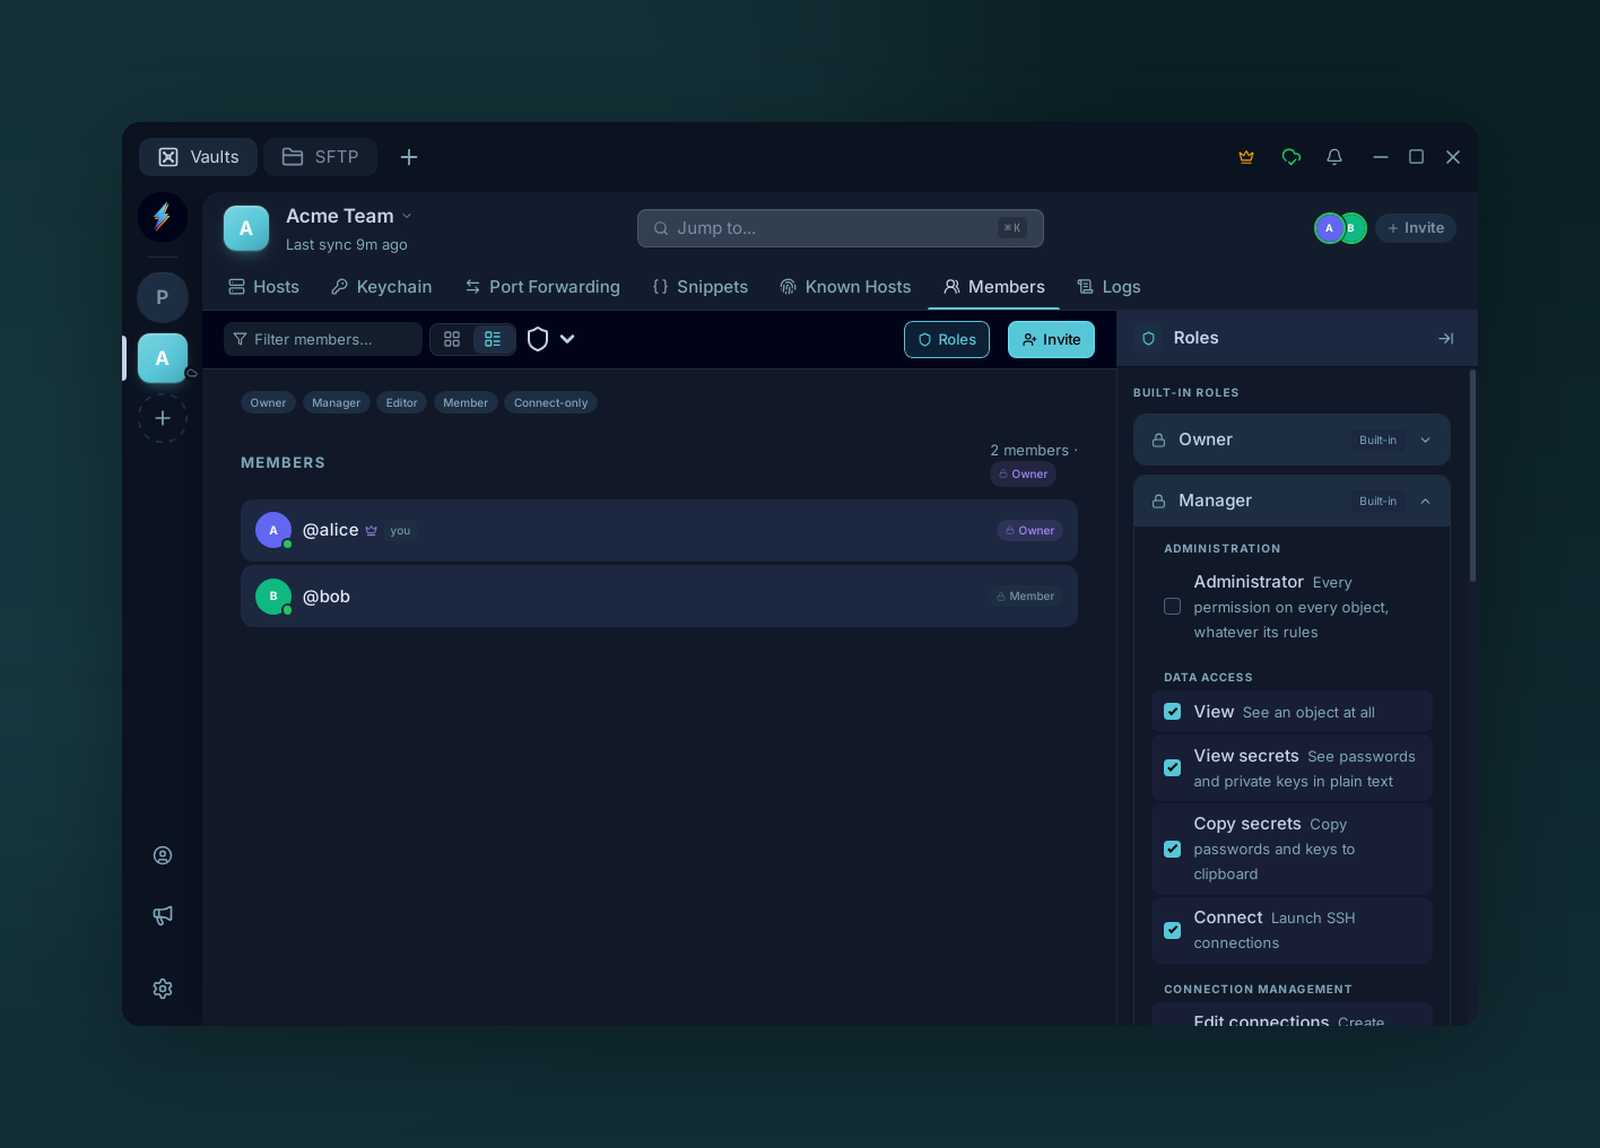Filter by Editor role chip

pos(402,403)
